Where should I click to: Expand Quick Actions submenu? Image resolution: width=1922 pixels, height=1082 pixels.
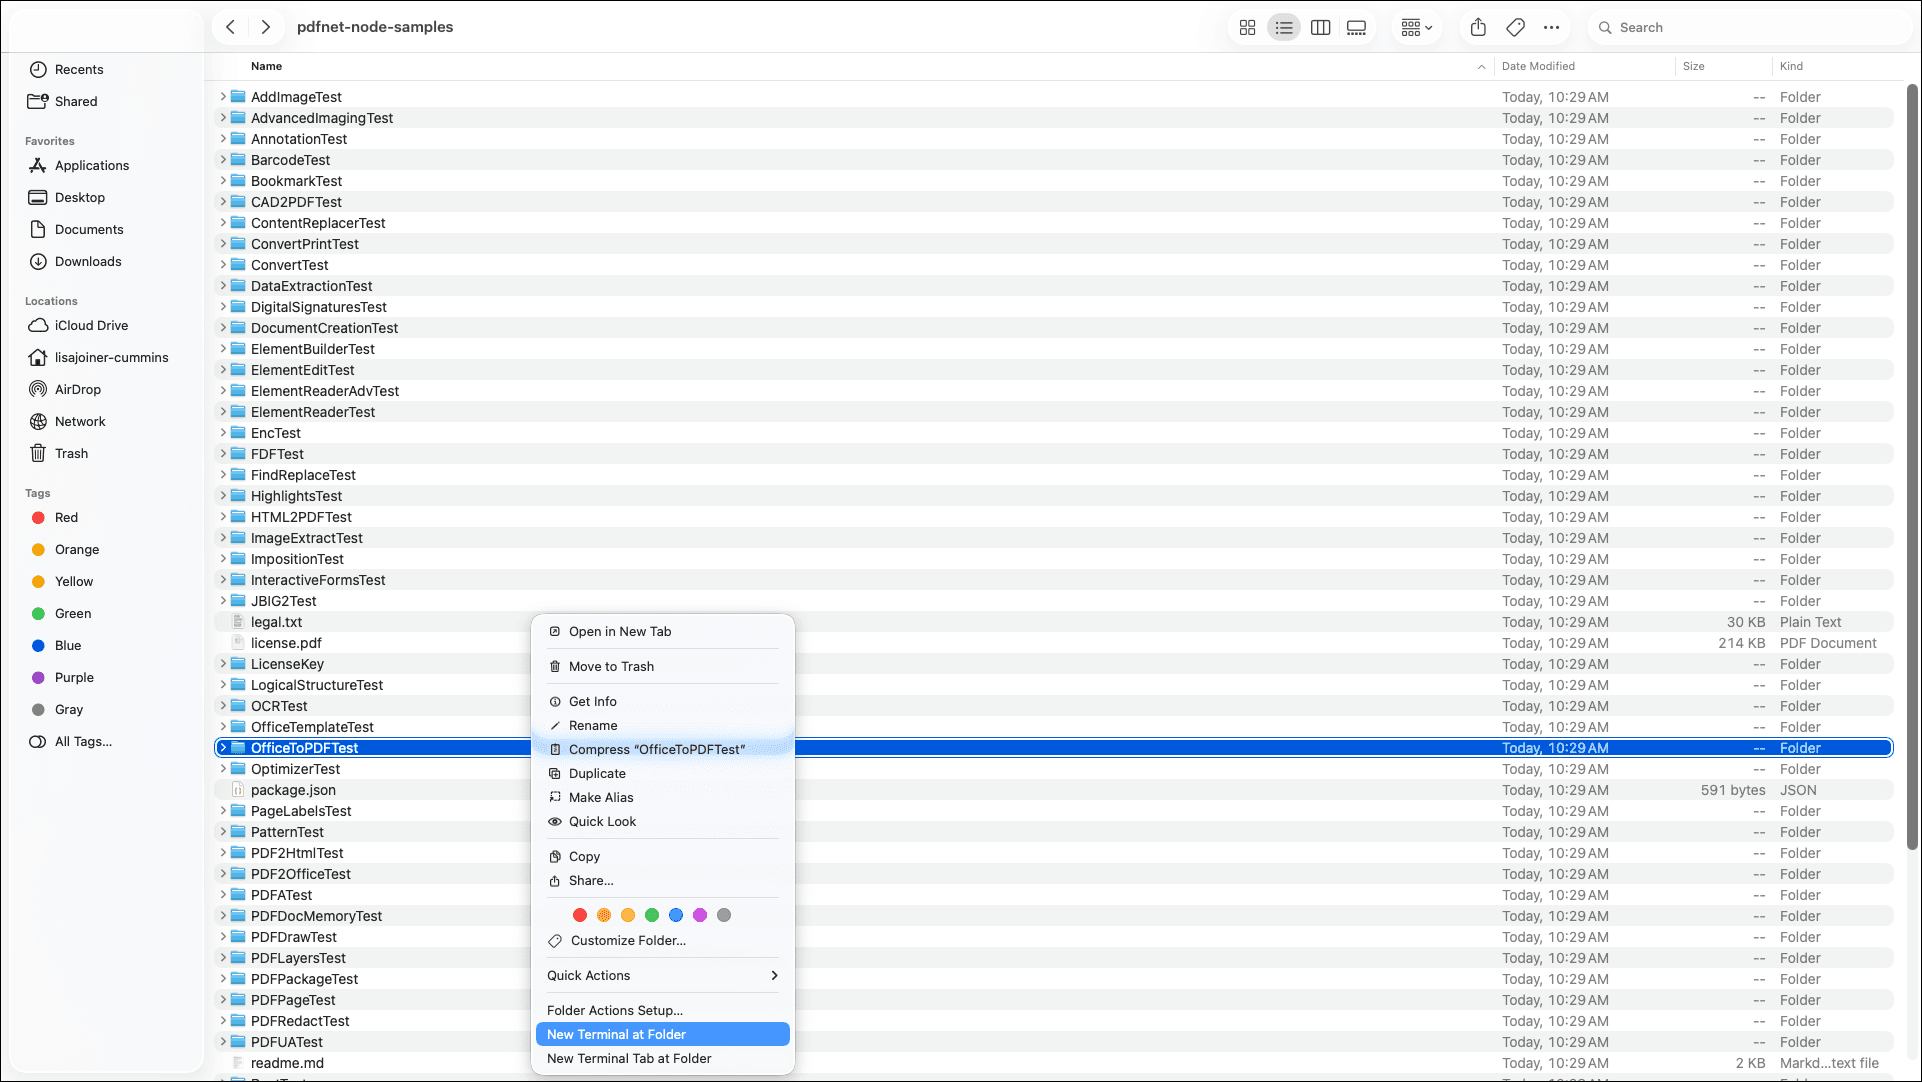click(x=662, y=975)
